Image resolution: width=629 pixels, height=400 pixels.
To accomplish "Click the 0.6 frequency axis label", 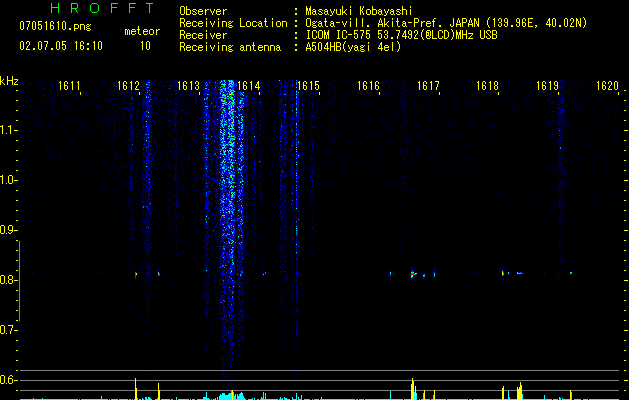I will coord(7,380).
